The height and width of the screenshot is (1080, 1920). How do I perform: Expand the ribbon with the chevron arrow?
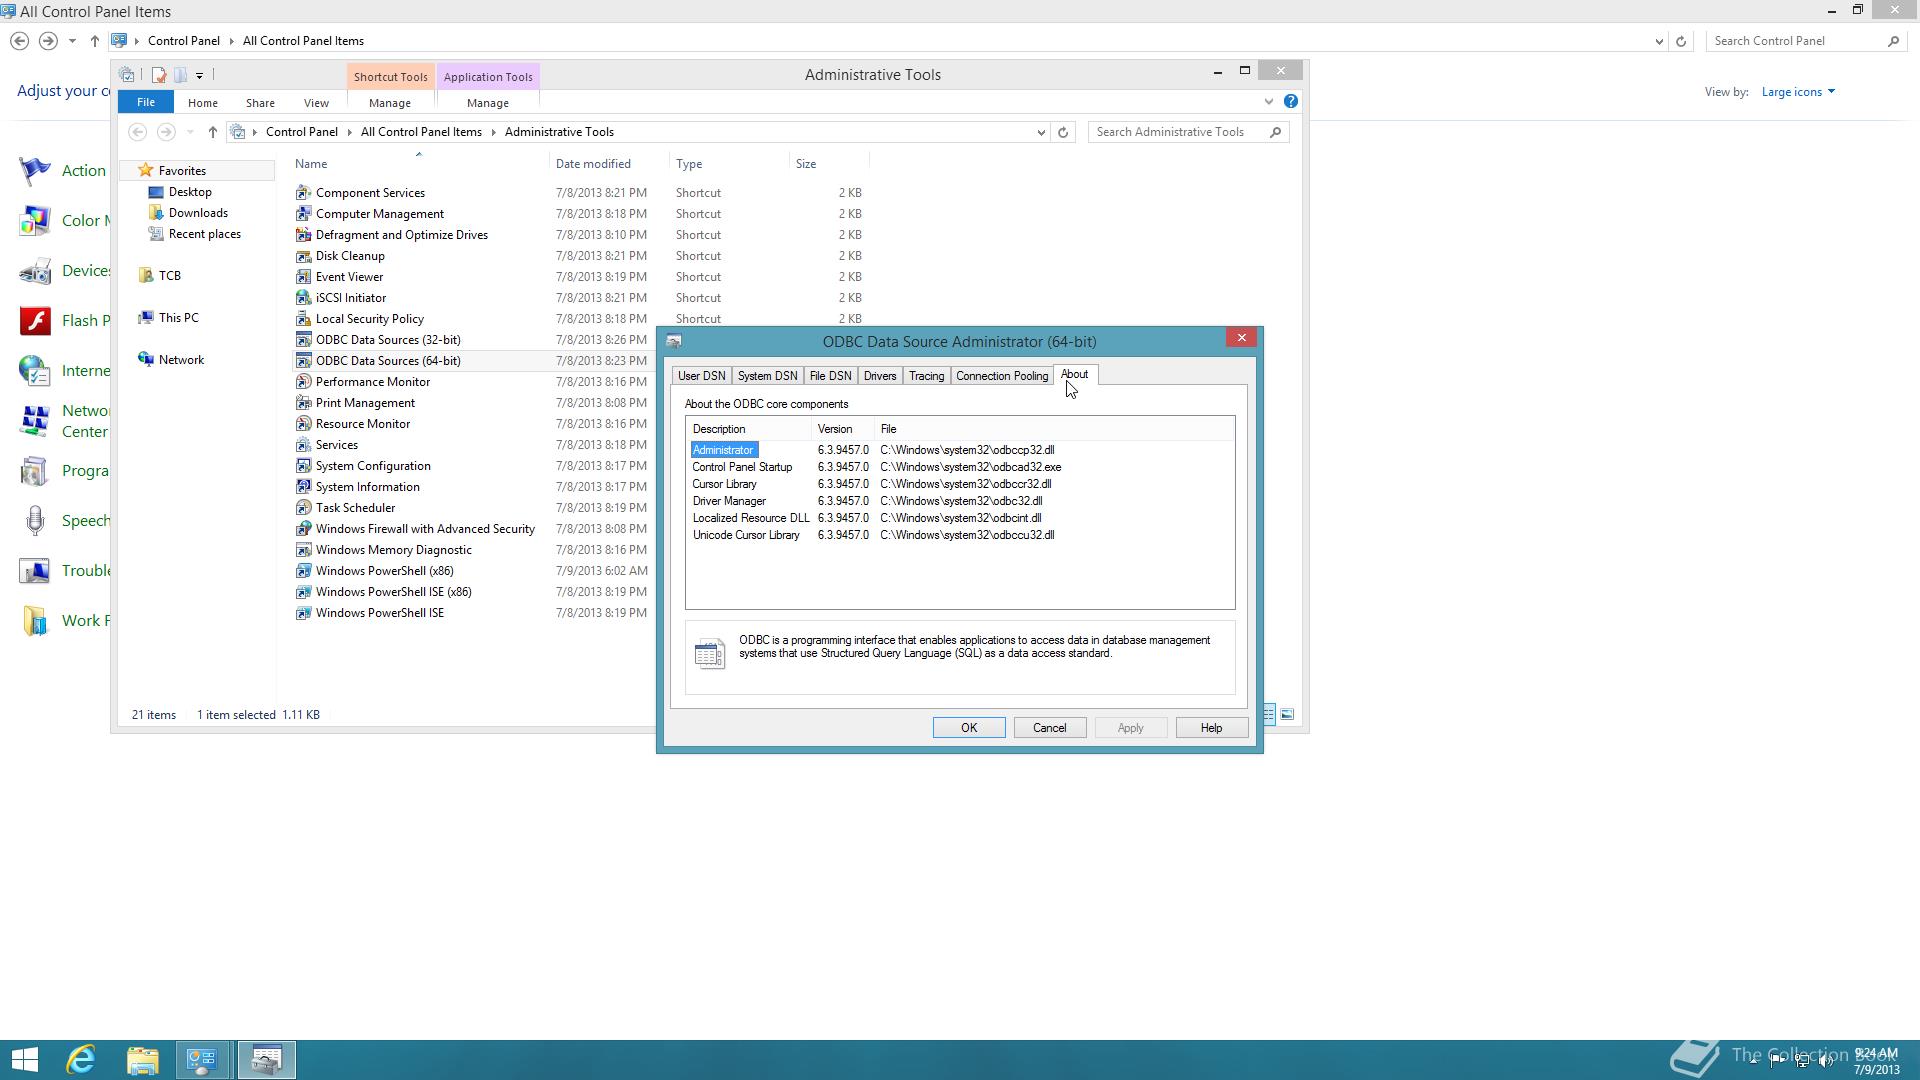click(1269, 101)
